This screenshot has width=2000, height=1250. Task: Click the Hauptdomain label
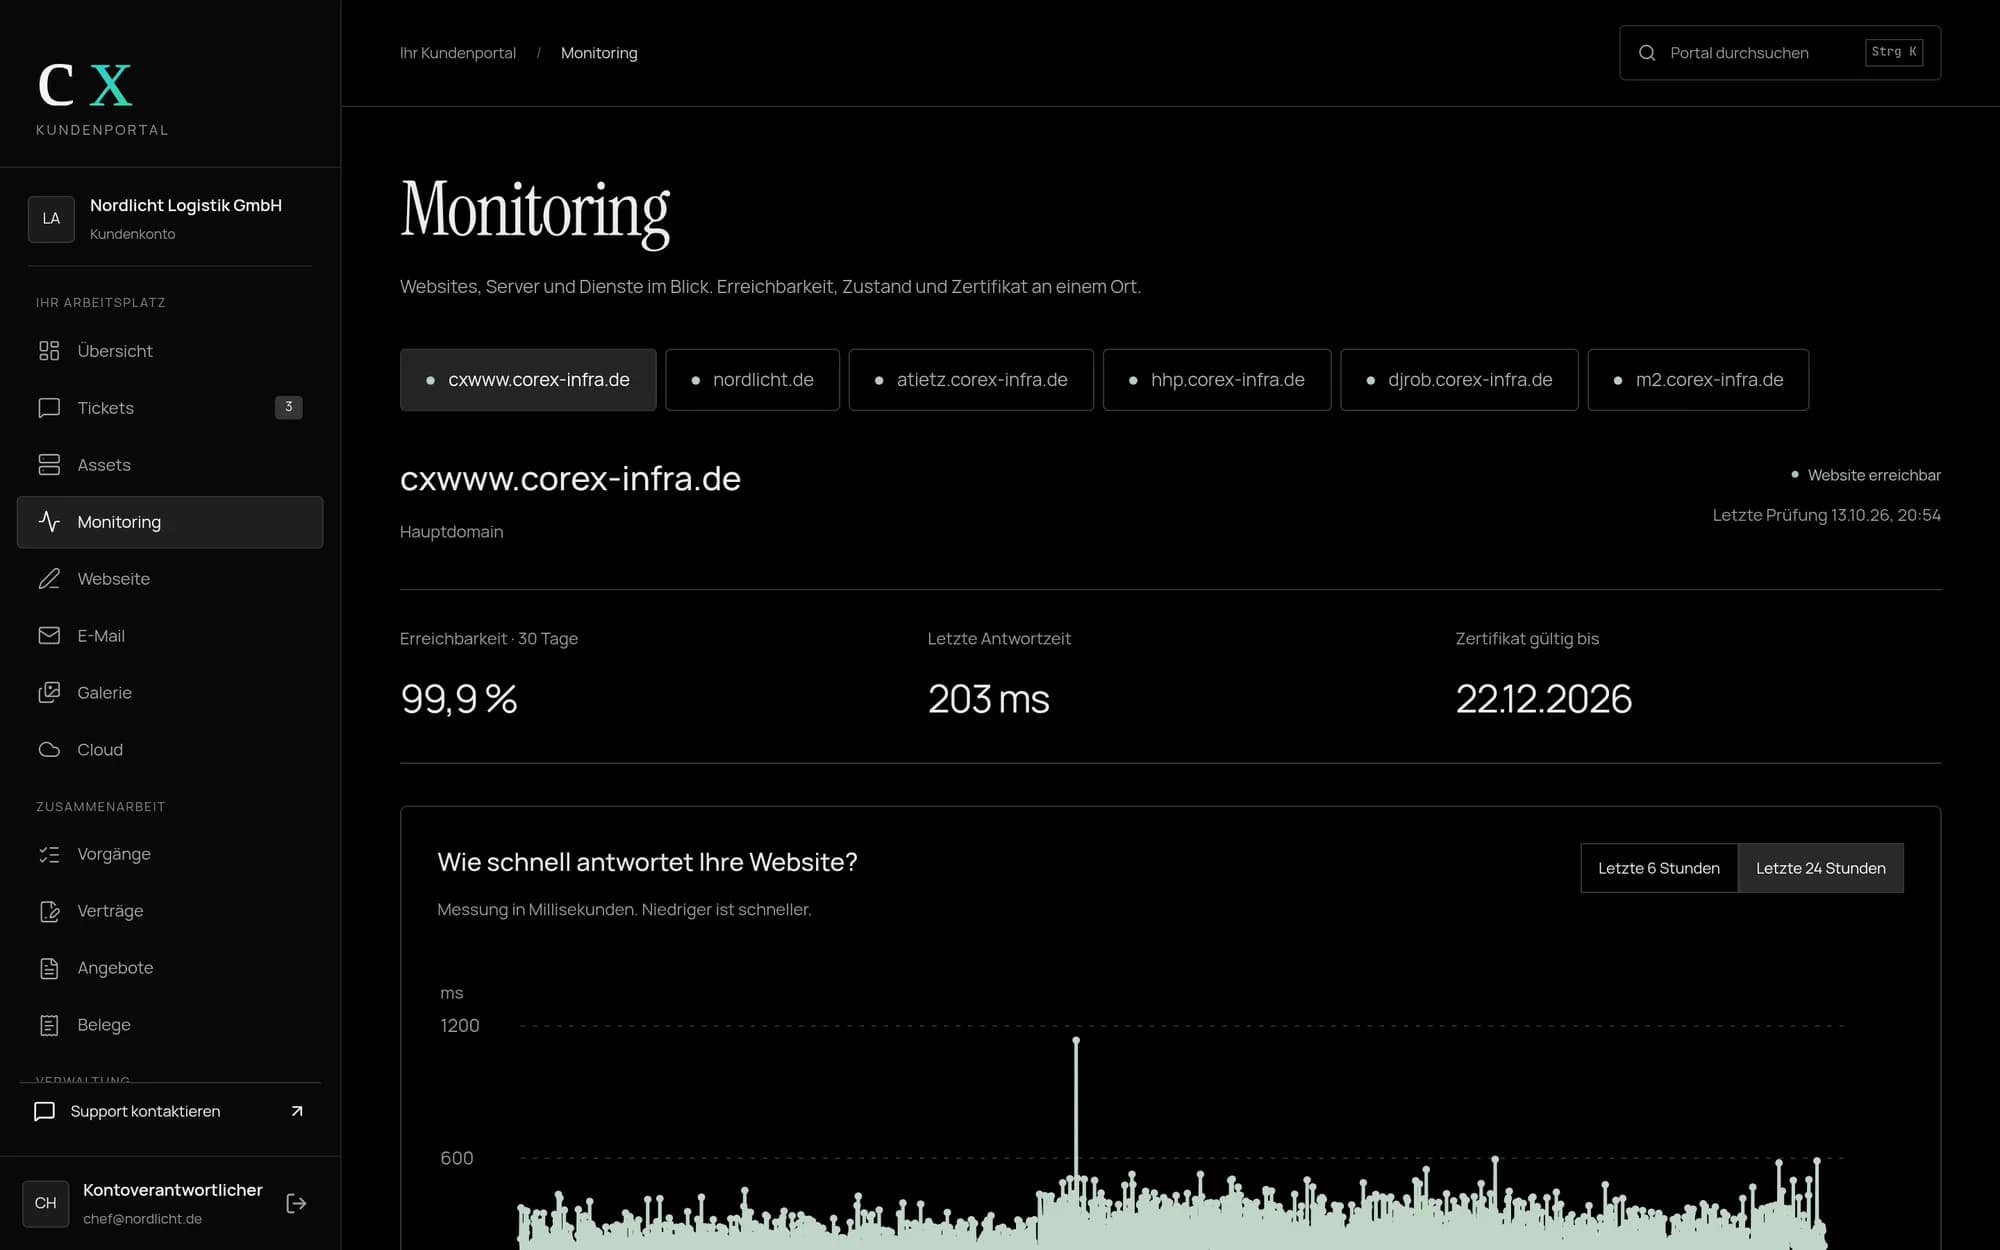click(452, 532)
